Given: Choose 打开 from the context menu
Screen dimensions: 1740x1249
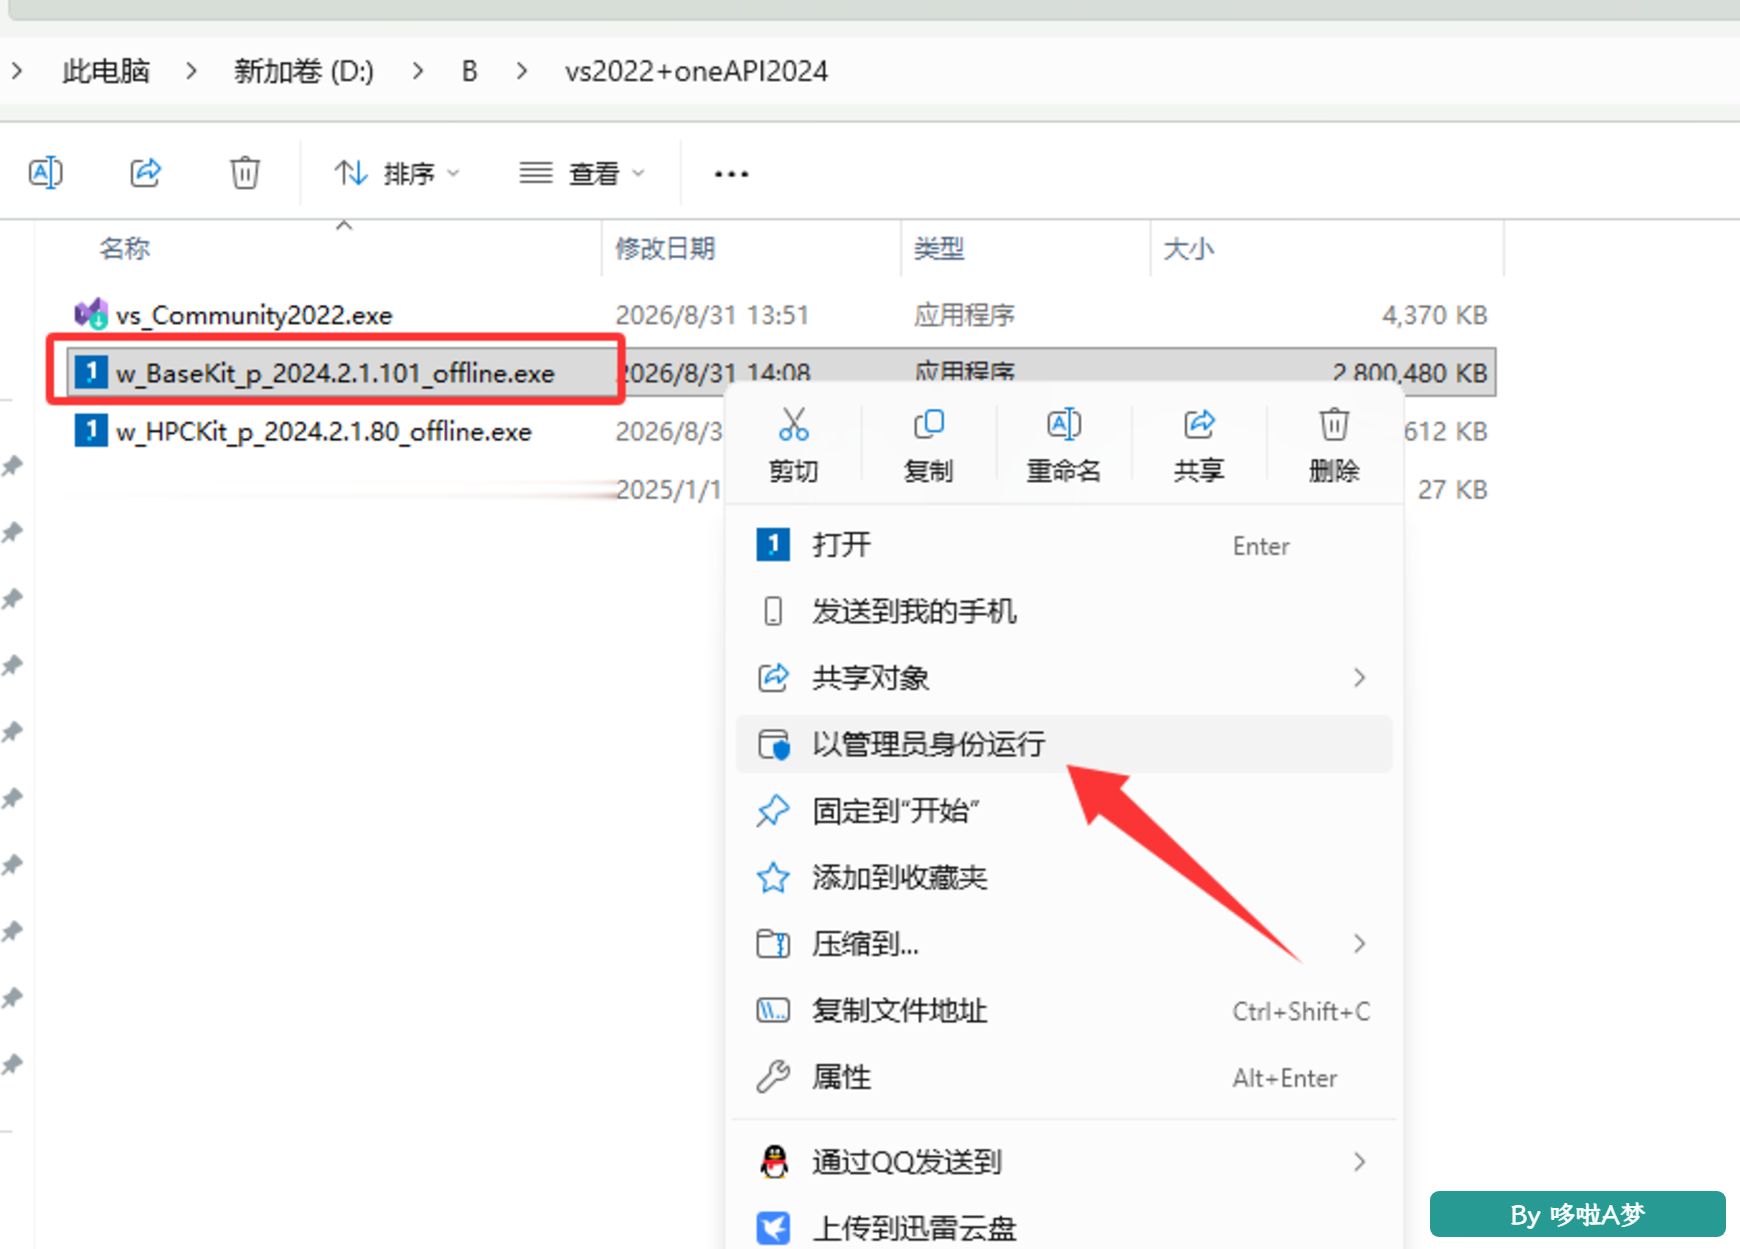Looking at the screenshot, I should coord(1064,545).
